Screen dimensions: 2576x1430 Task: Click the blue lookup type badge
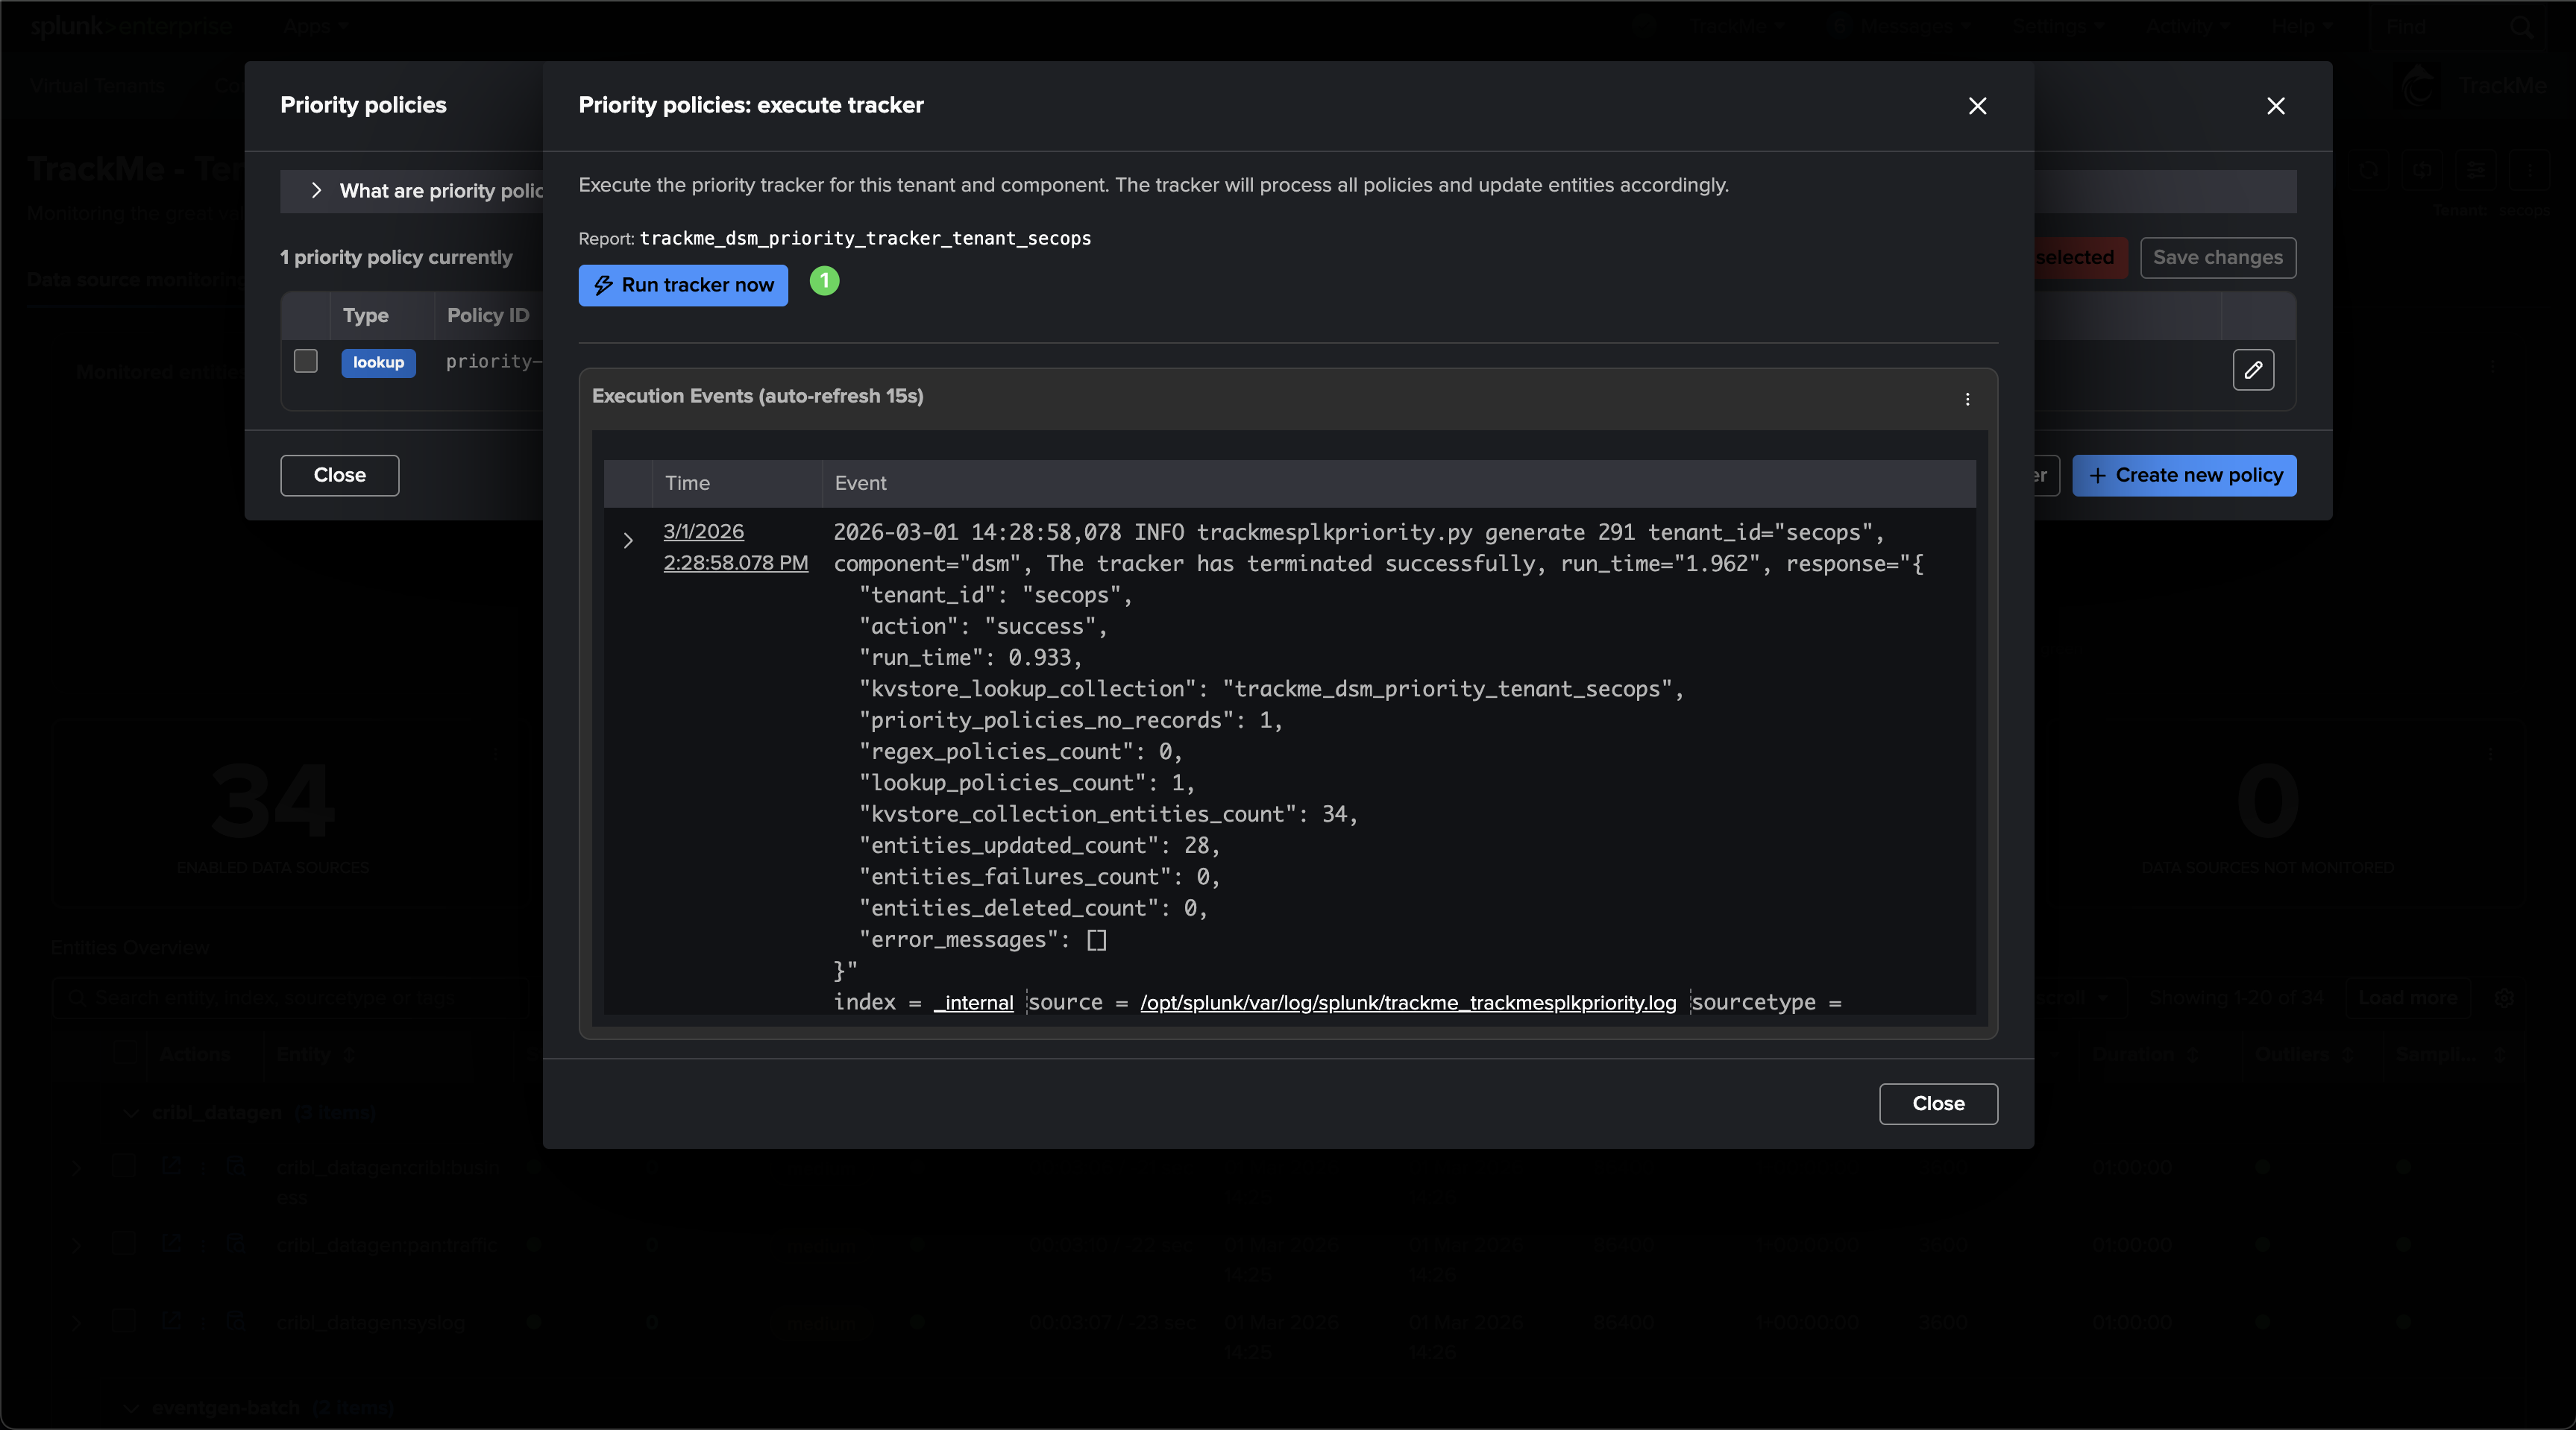pos(378,362)
